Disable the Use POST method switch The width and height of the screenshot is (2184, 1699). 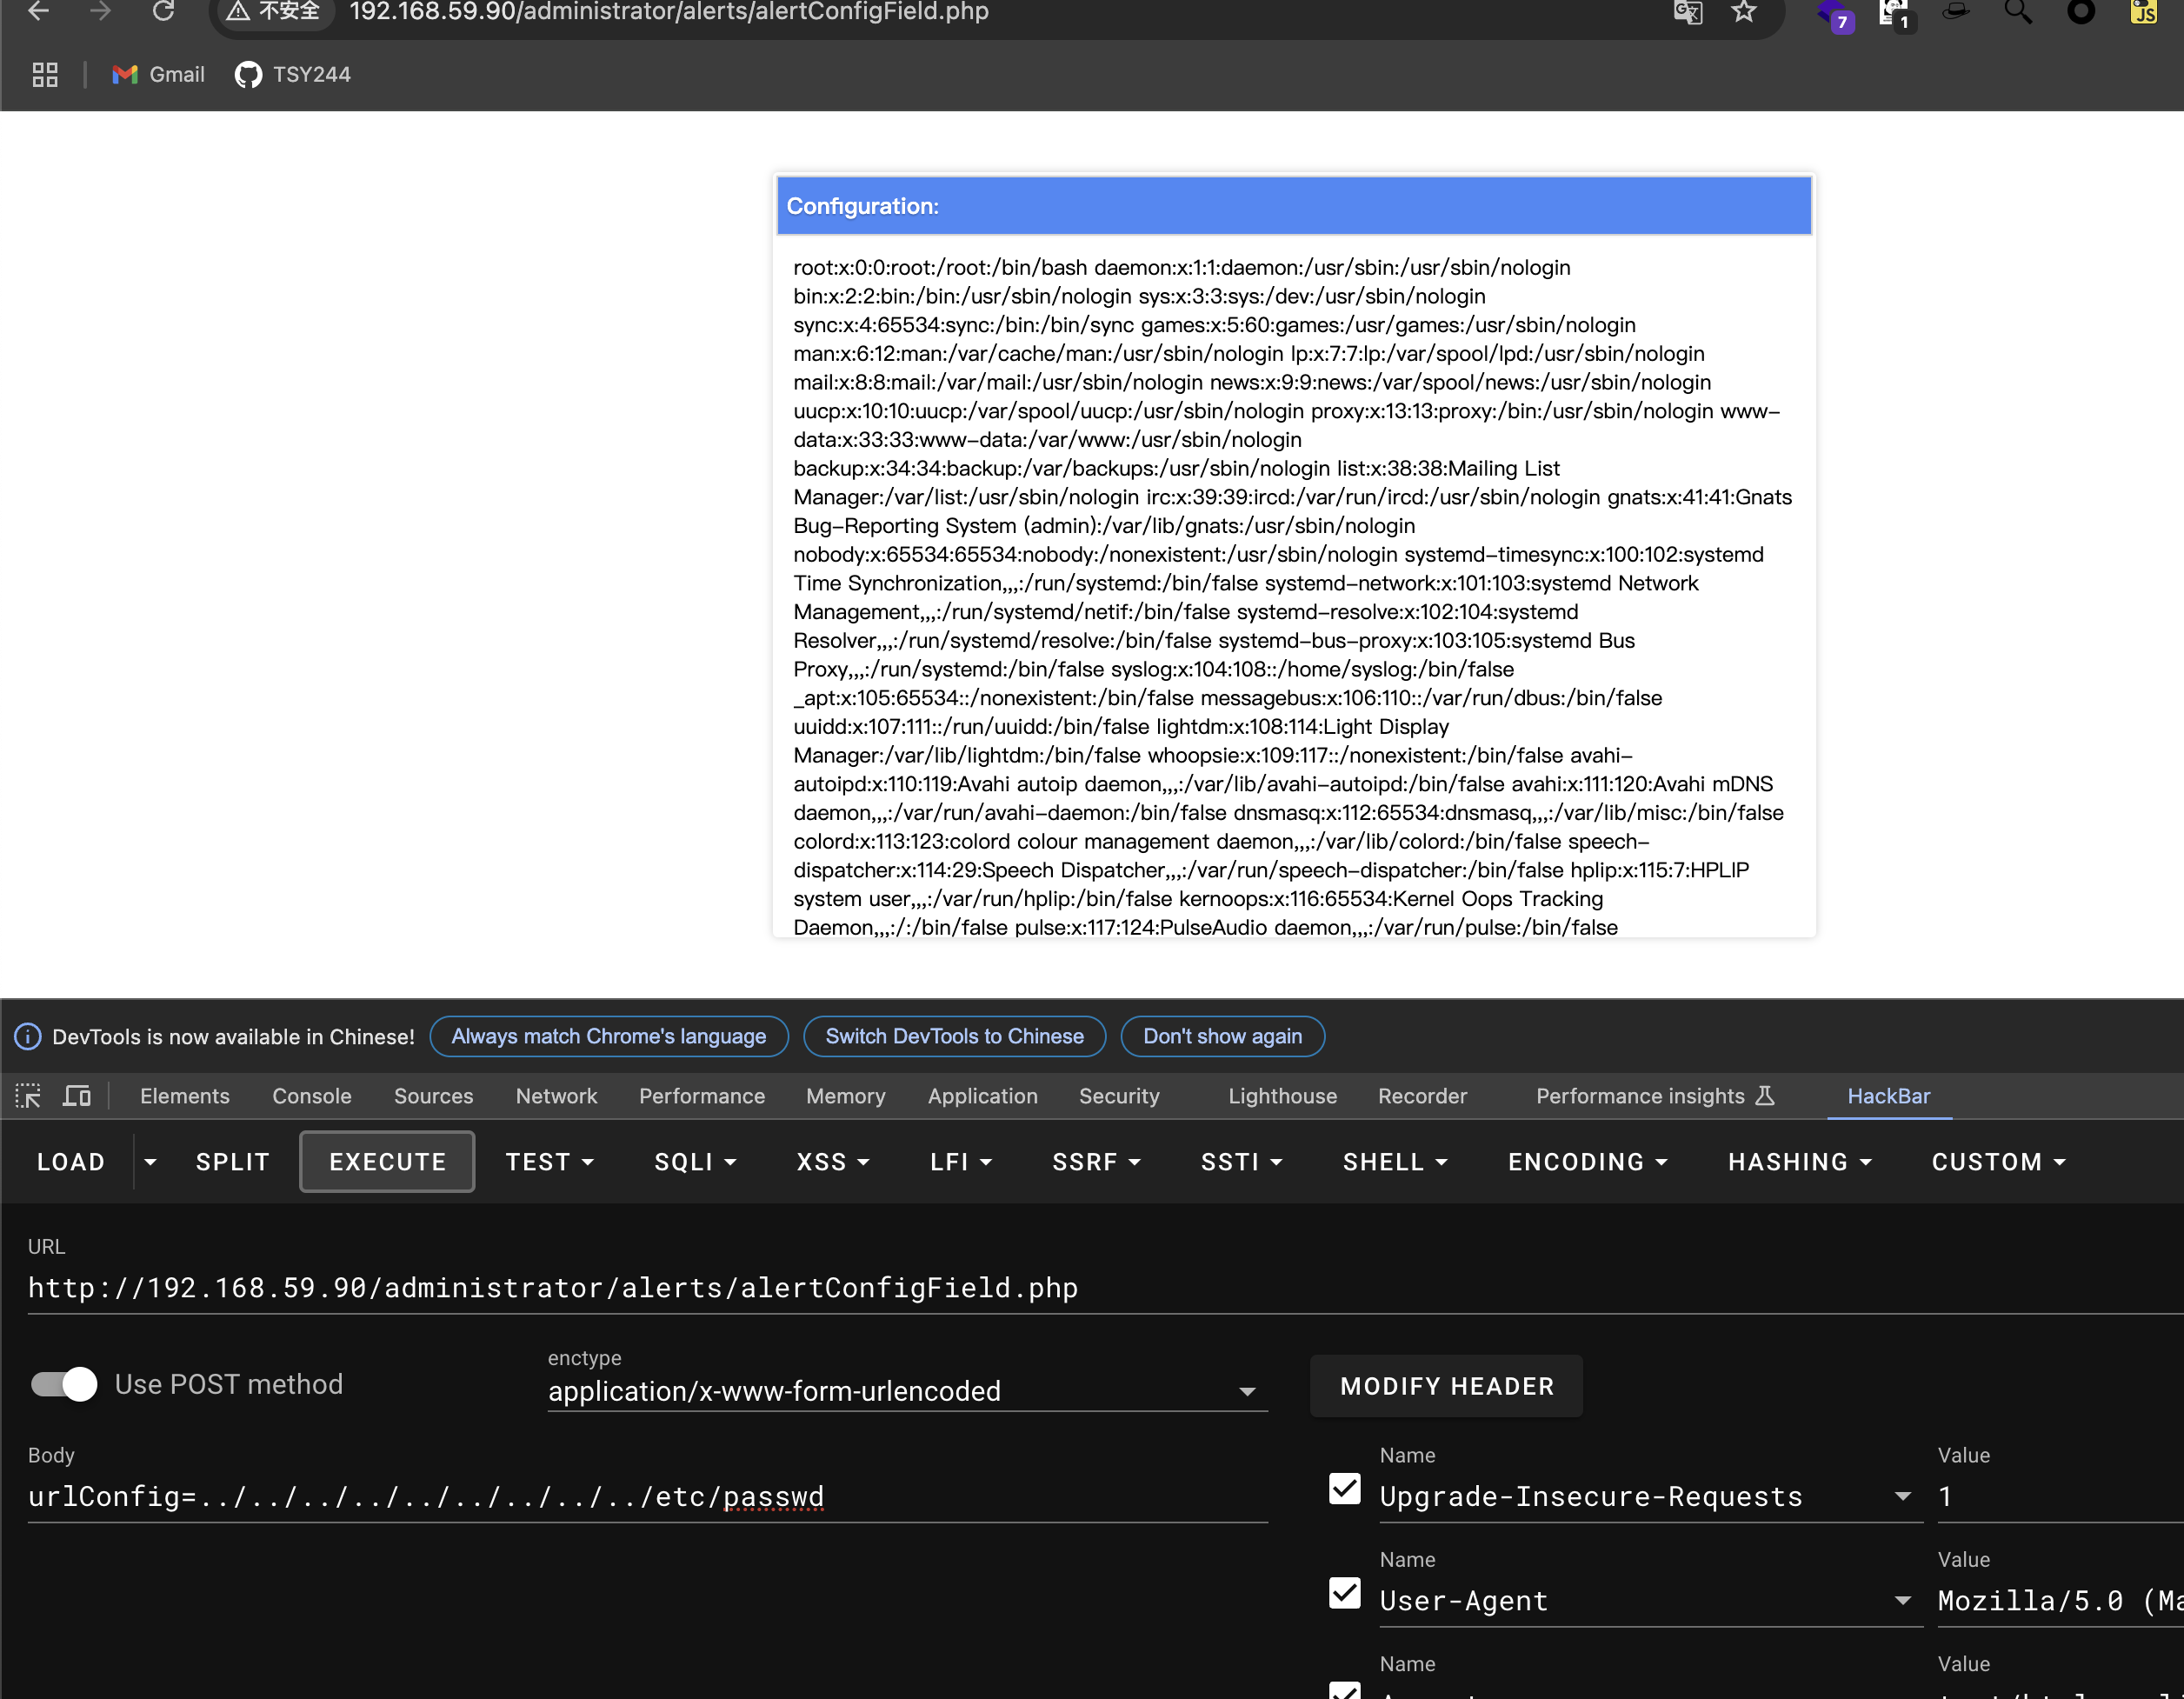[64, 1384]
